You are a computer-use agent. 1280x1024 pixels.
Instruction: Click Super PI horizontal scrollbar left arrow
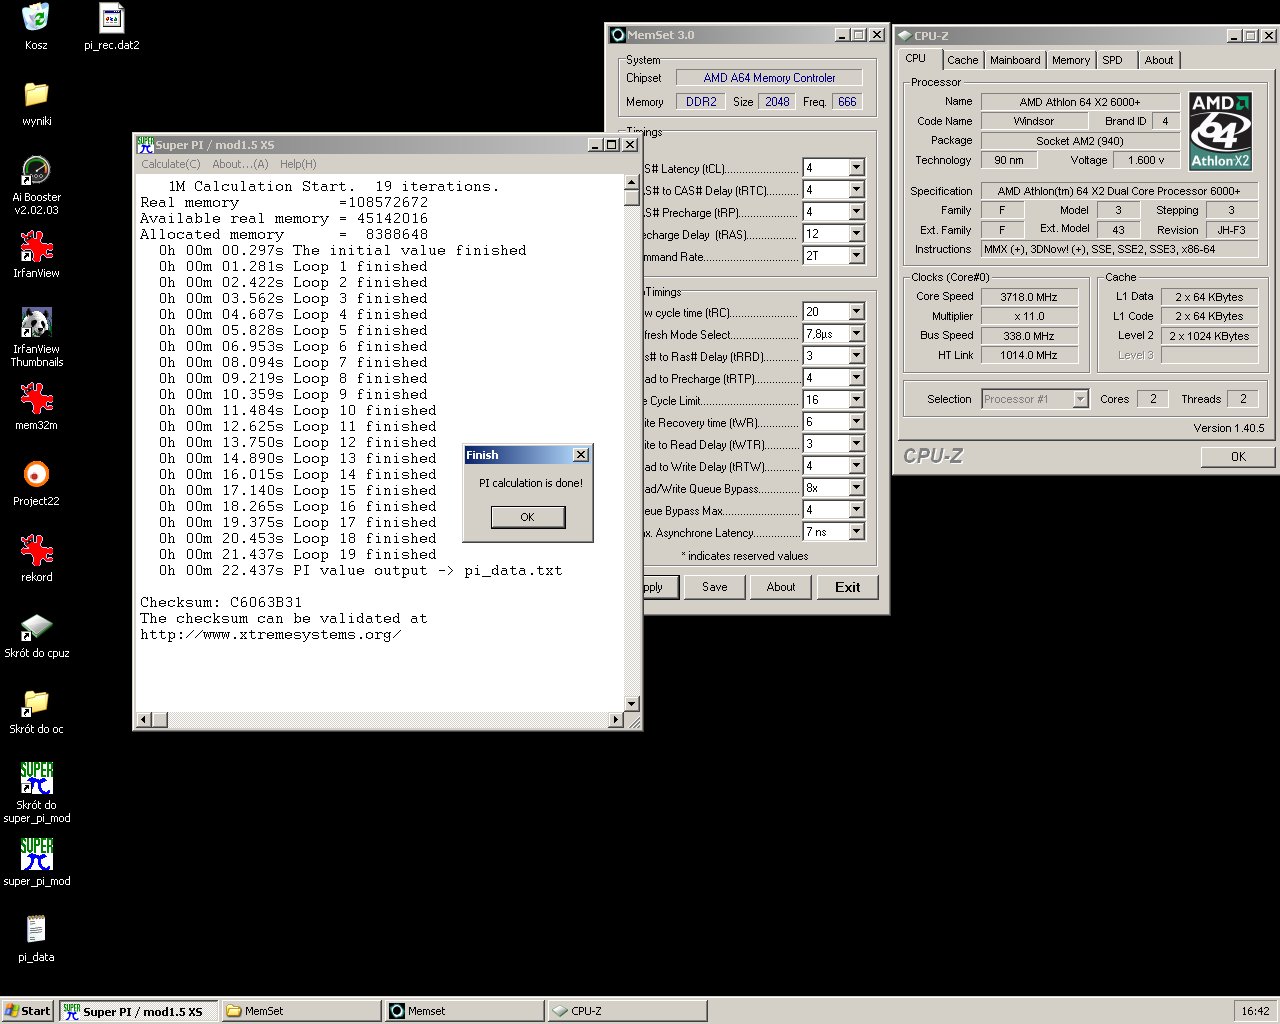tap(144, 720)
